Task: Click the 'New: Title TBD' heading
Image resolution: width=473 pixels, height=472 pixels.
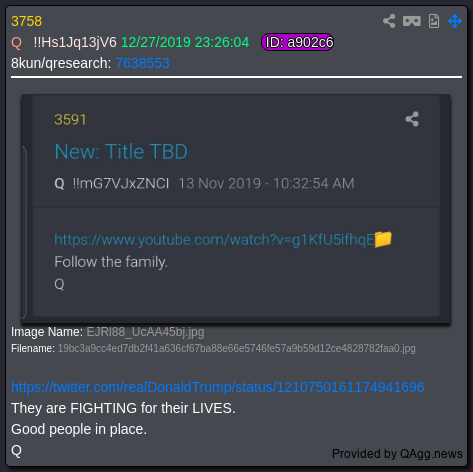Action: (x=121, y=152)
